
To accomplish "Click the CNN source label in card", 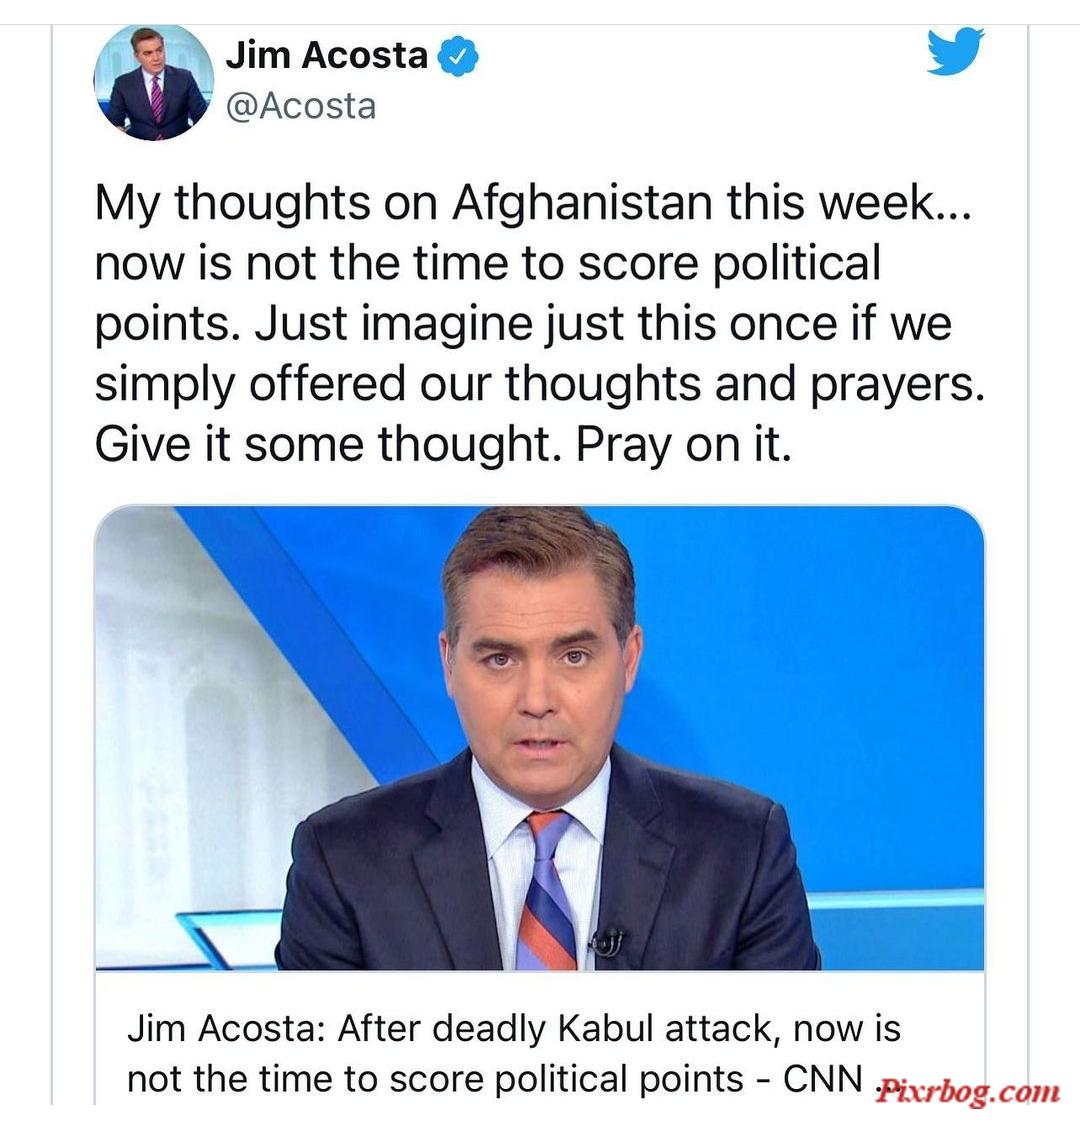I will tap(822, 1079).
